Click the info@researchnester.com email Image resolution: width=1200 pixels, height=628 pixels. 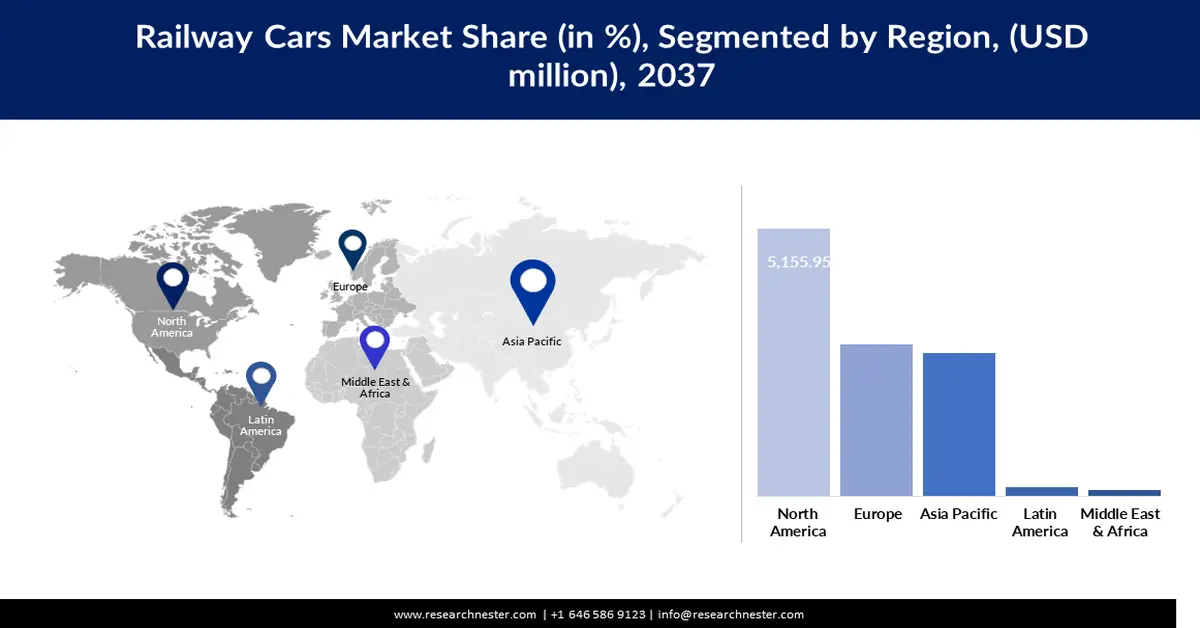click(731, 614)
